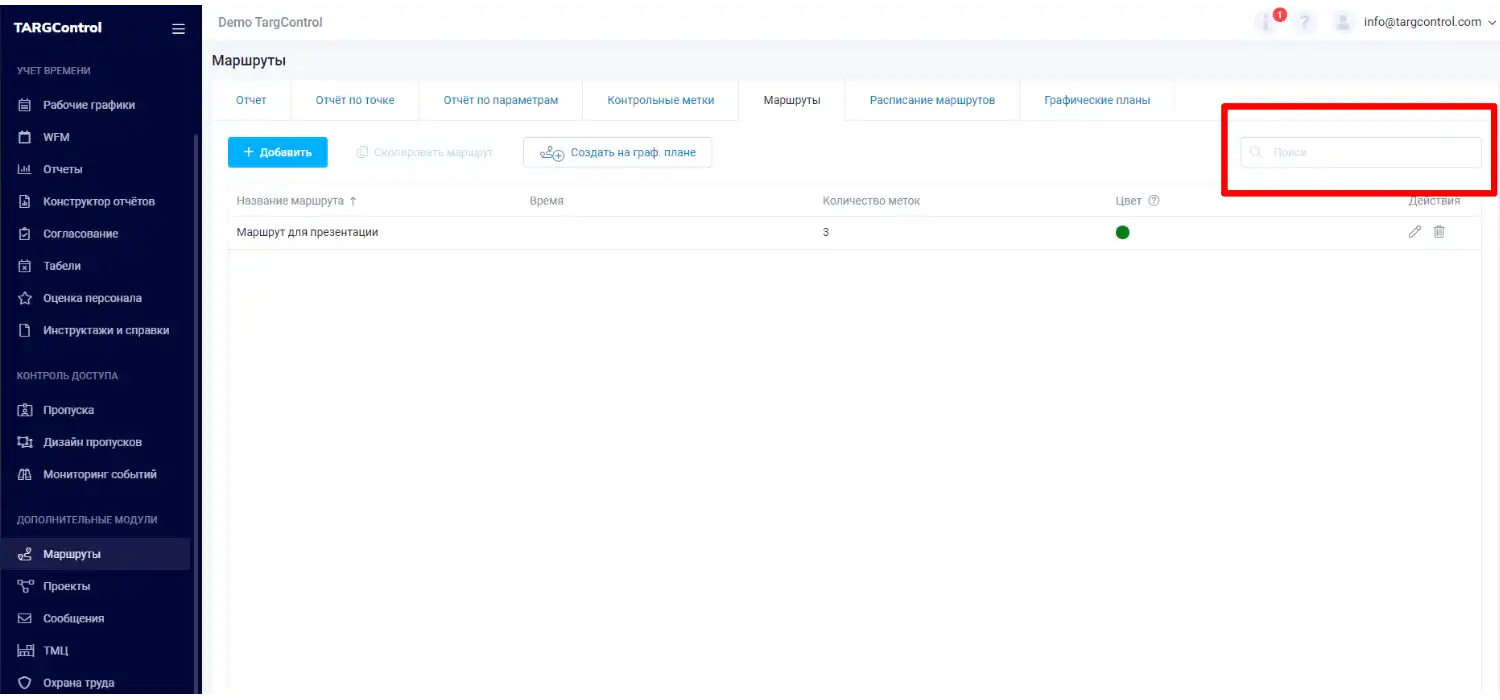Click Создать на граф. плане button
This screenshot has width=1500, height=700.
[618, 152]
